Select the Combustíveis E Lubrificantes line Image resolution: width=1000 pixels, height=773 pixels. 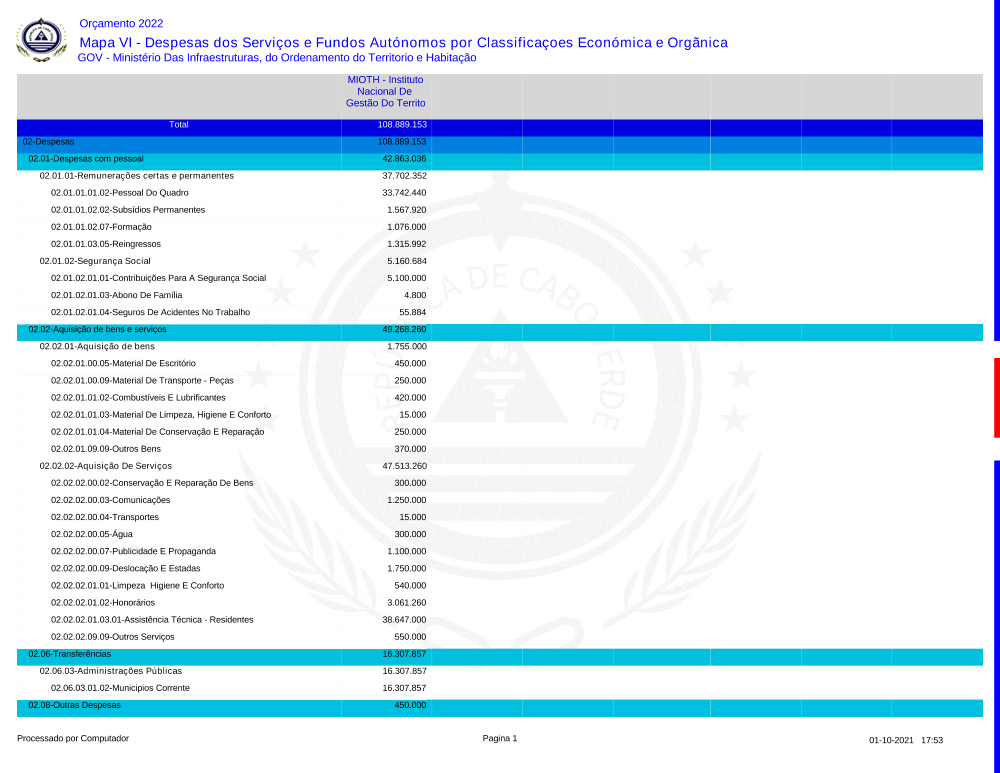point(138,397)
